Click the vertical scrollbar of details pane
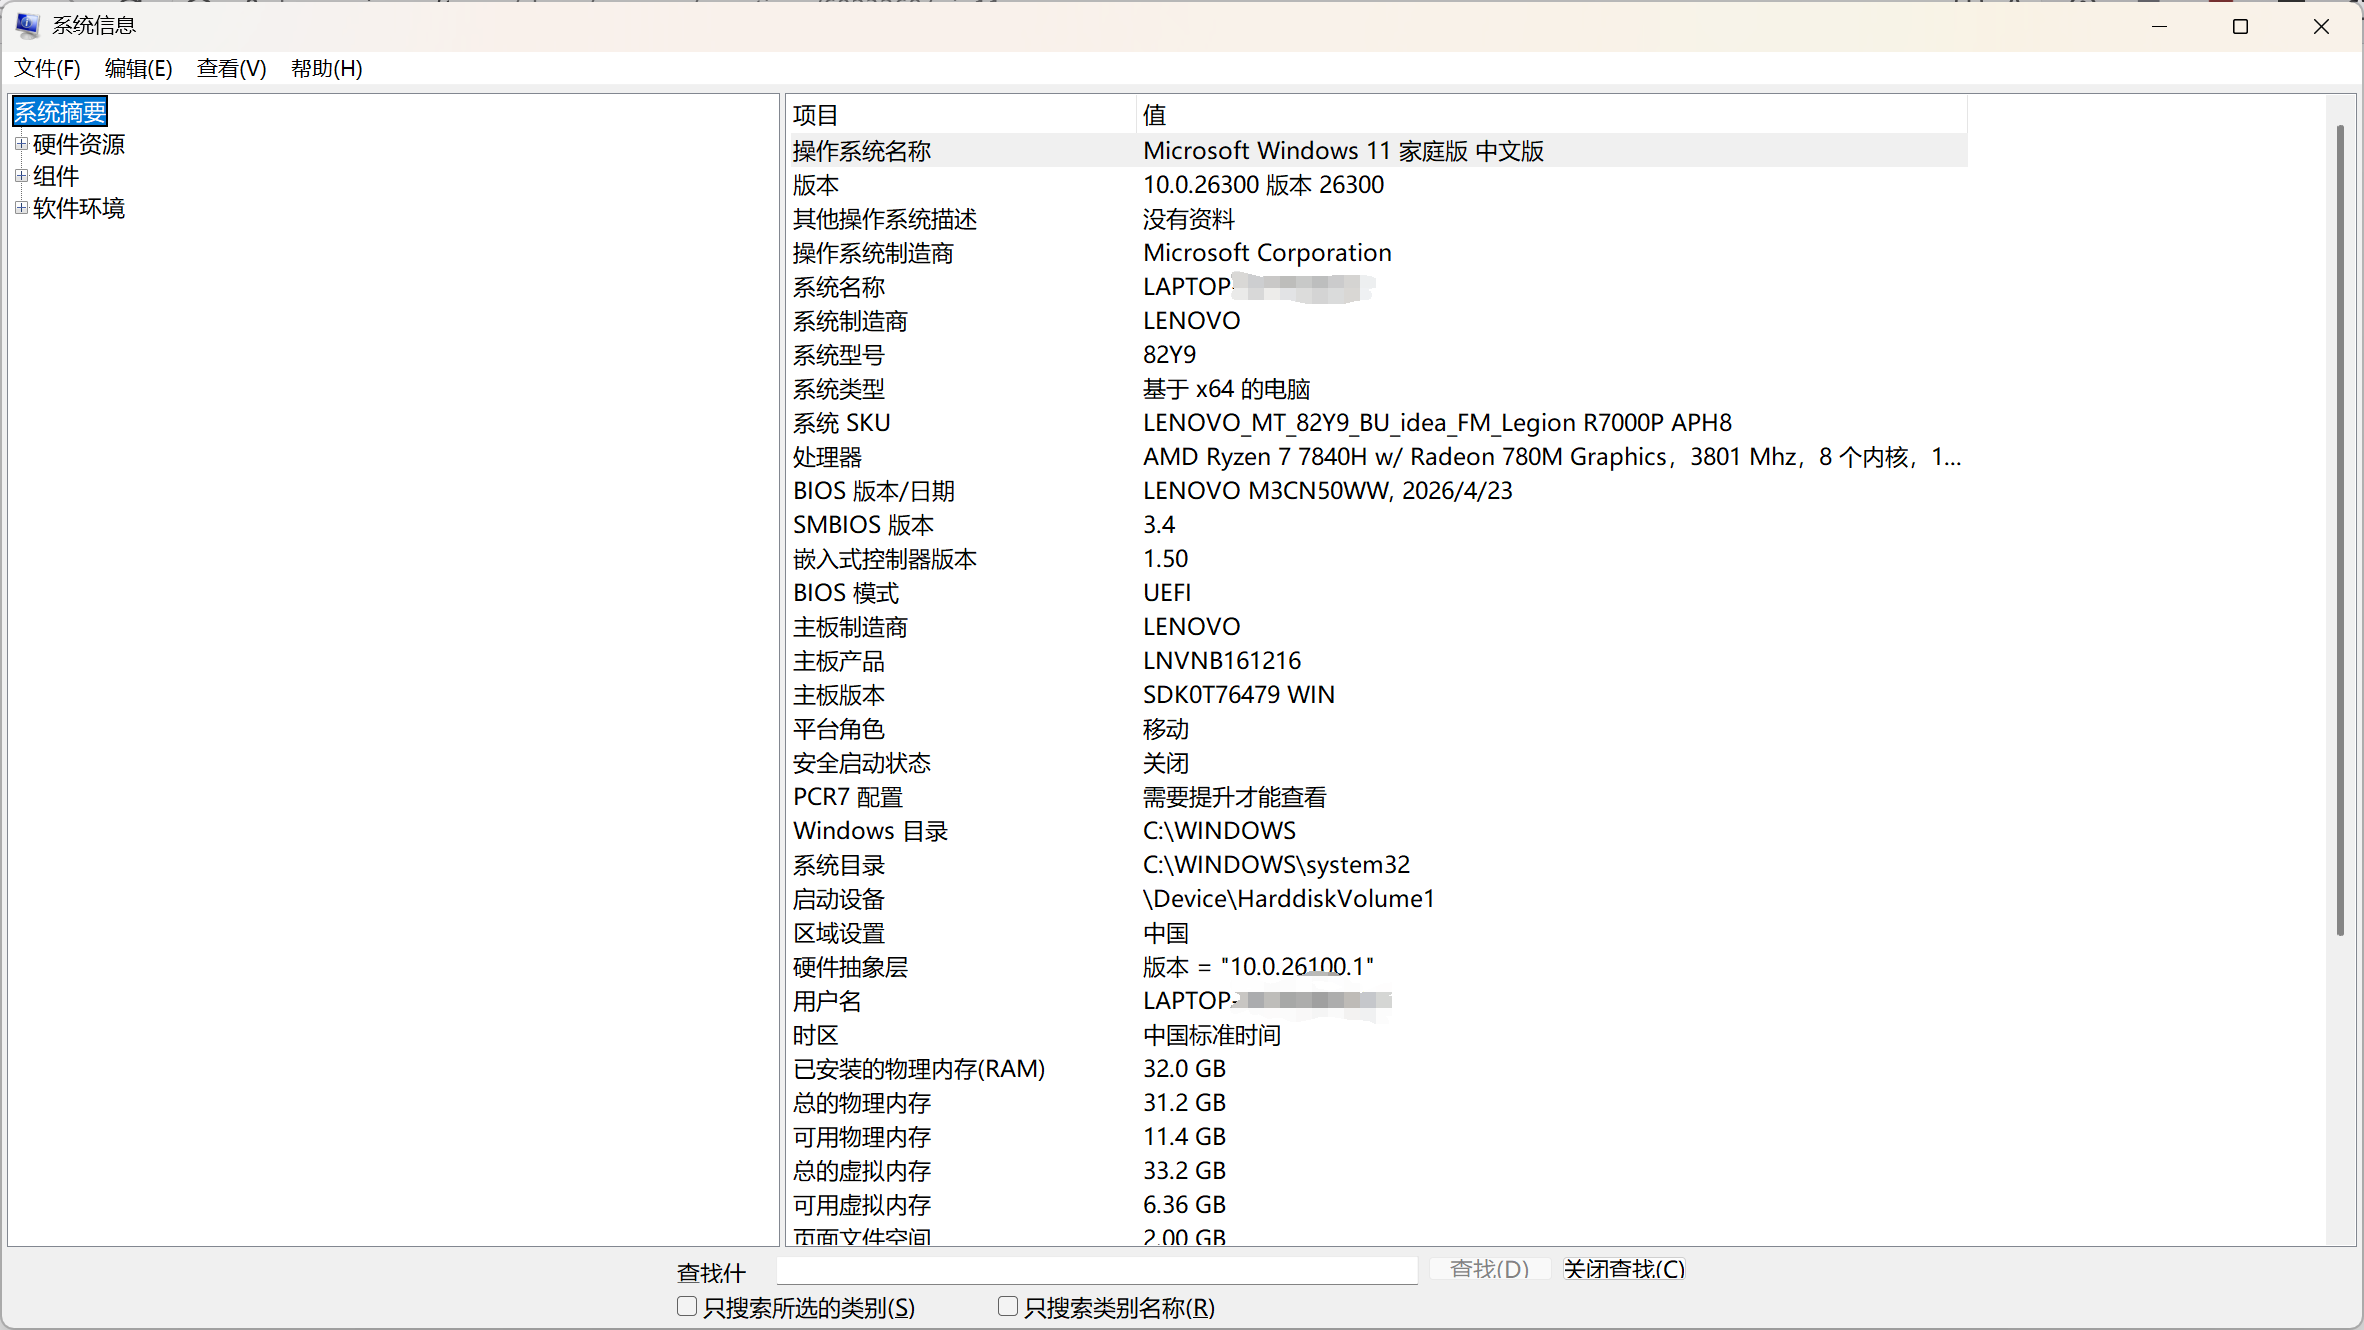 2340,530
